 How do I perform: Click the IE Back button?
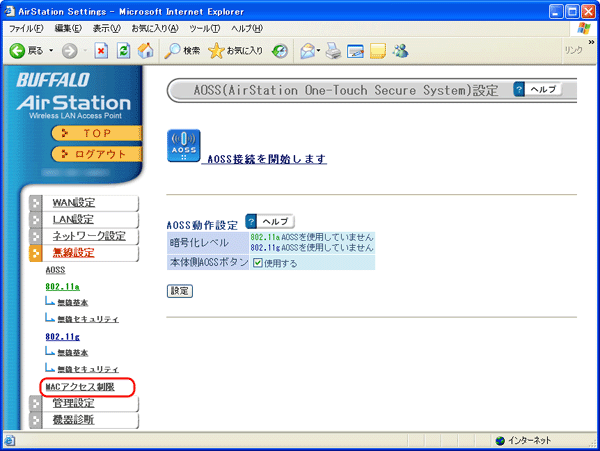click(26, 50)
